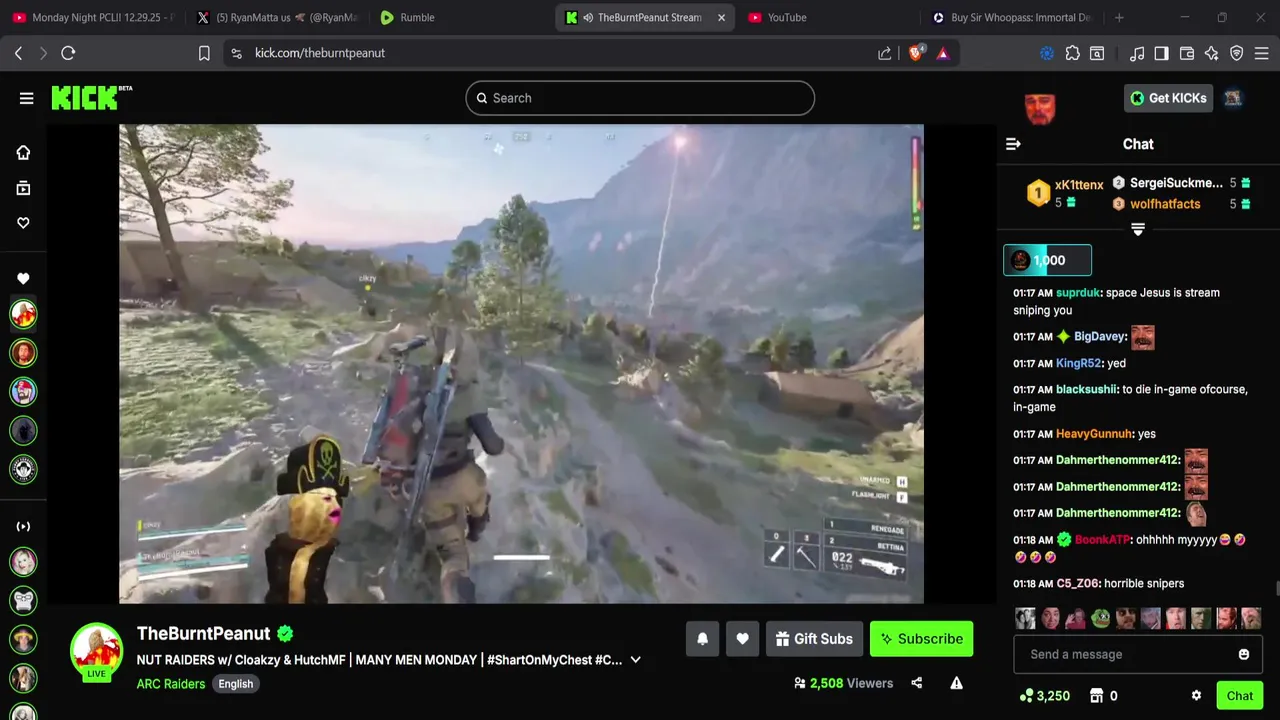Open the Brave Wallet icon
The image size is (1280, 720).
coord(1187,53)
